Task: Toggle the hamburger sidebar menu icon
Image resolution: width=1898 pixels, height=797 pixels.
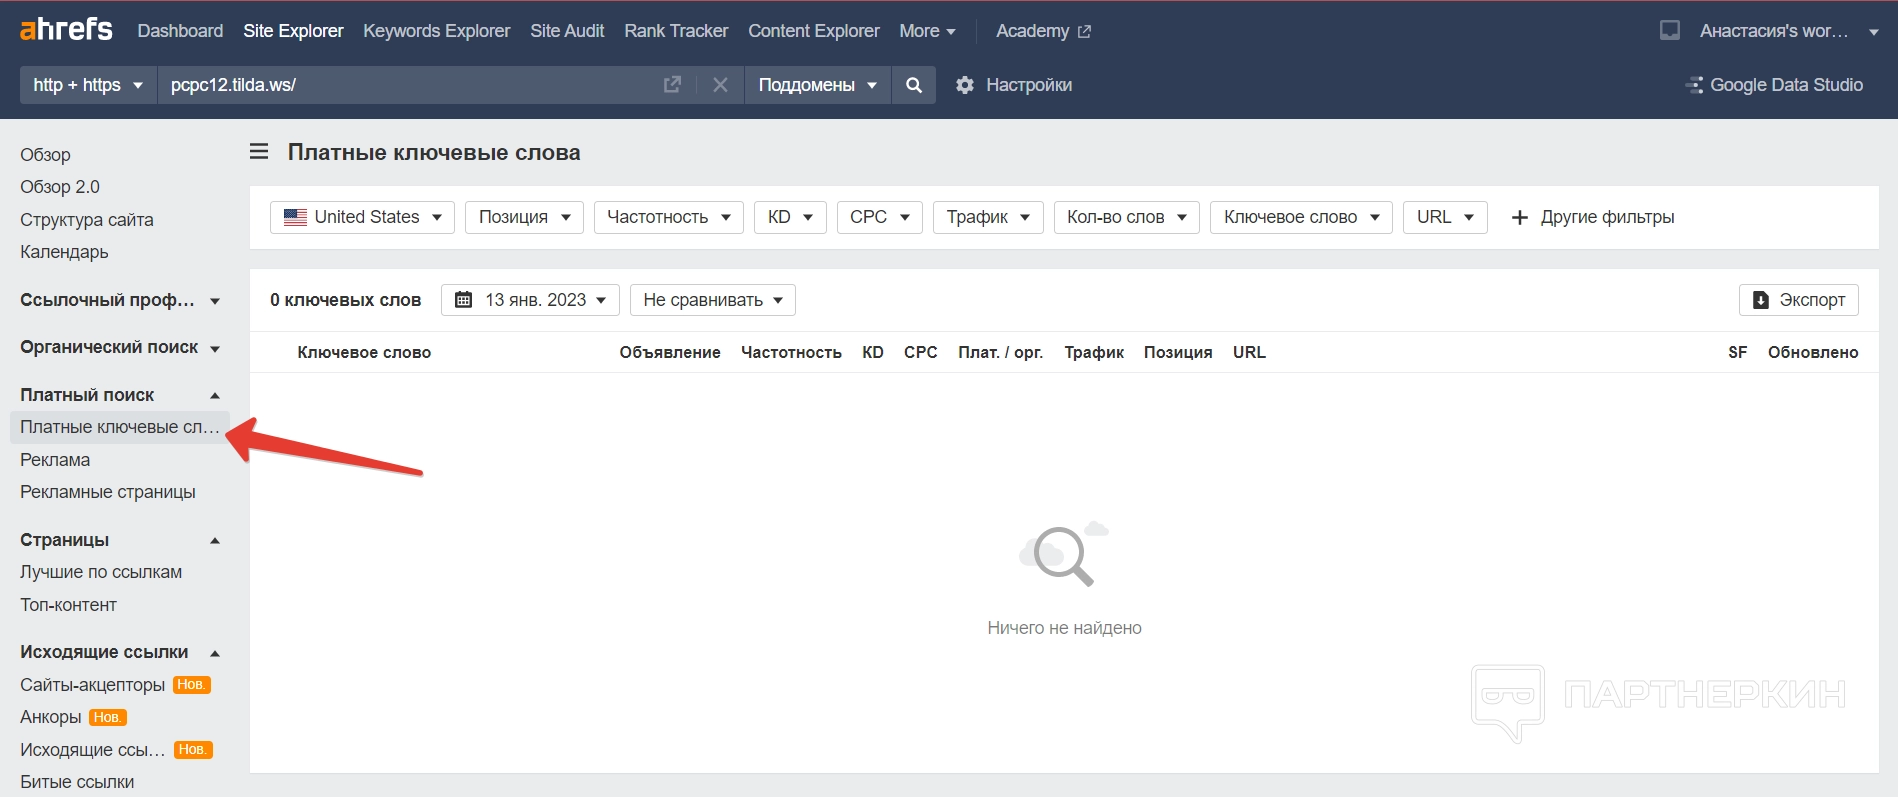Action: pos(259,152)
